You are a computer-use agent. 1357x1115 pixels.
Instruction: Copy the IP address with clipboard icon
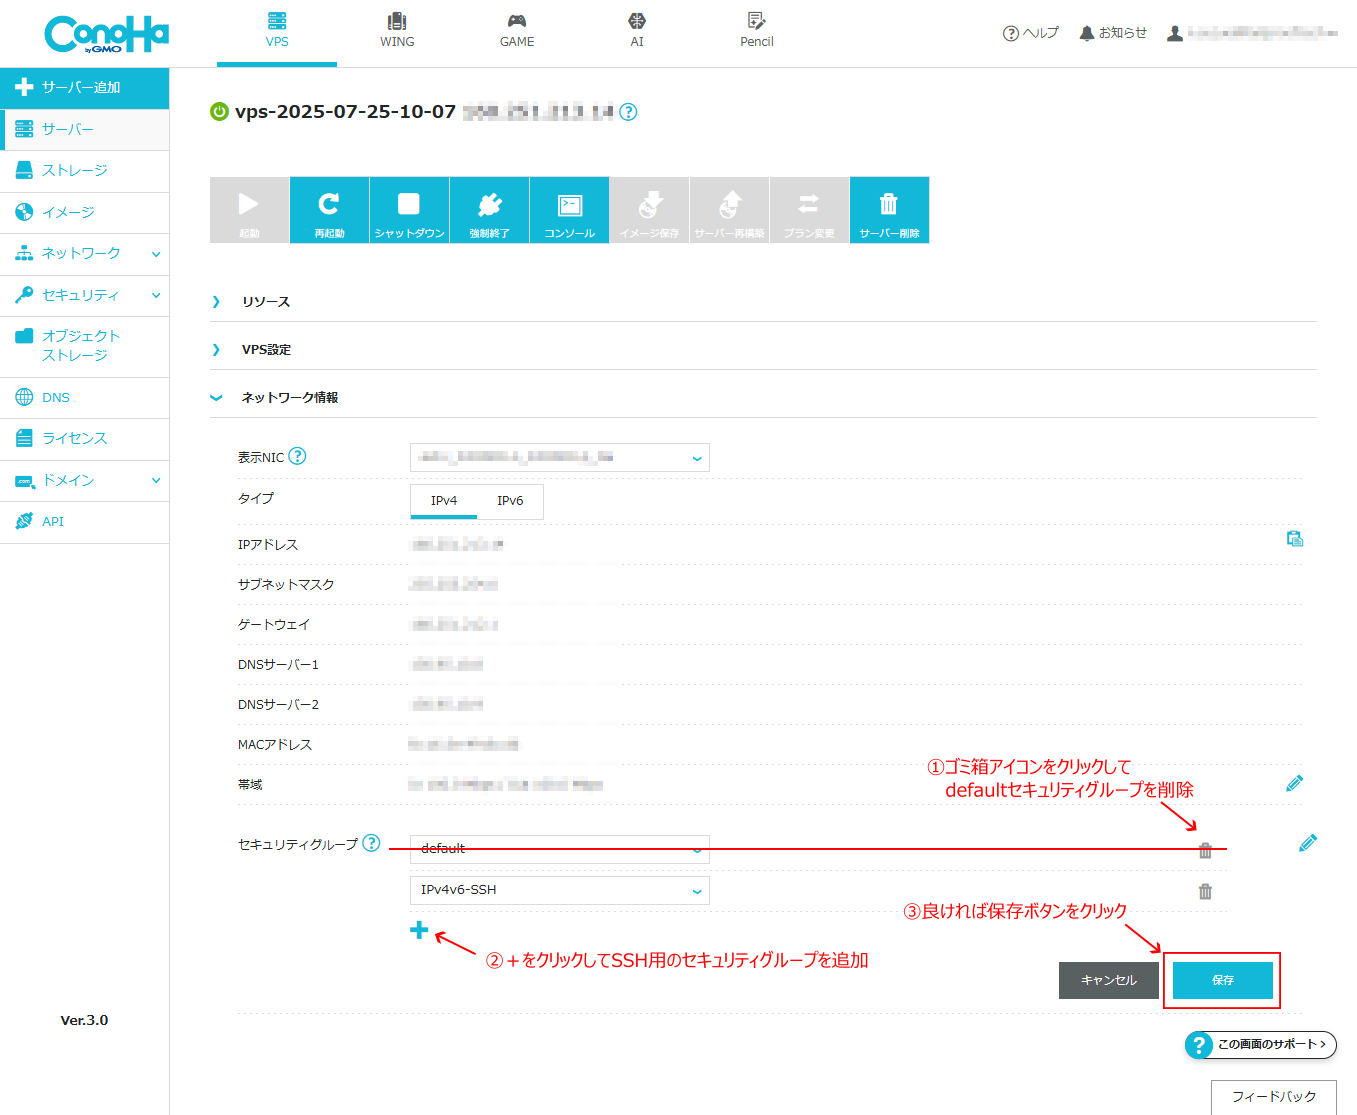[x=1294, y=538]
